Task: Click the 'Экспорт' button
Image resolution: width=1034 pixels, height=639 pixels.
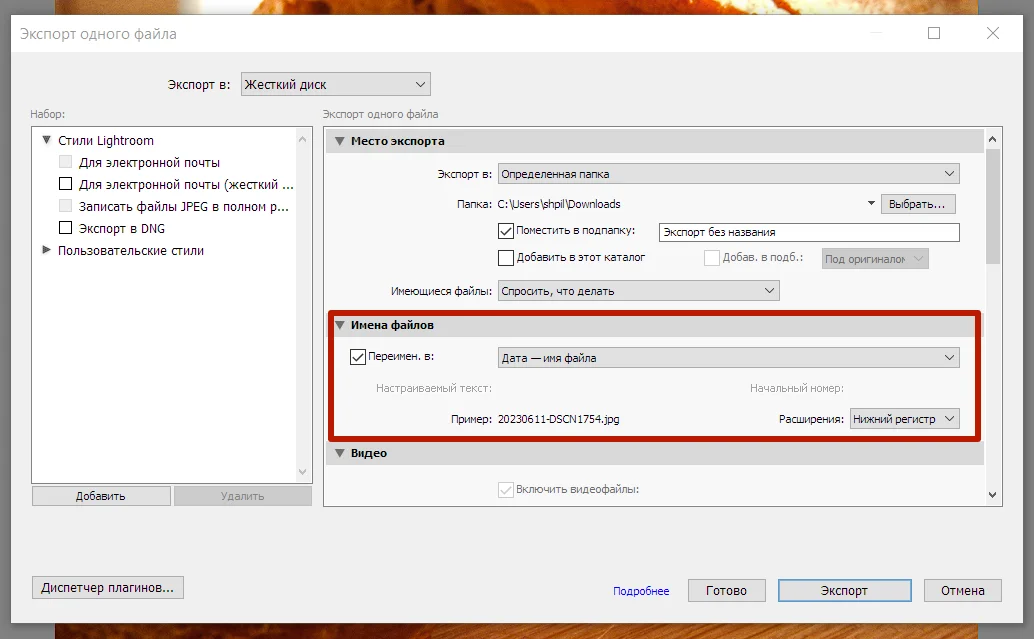Action: (844, 591)
